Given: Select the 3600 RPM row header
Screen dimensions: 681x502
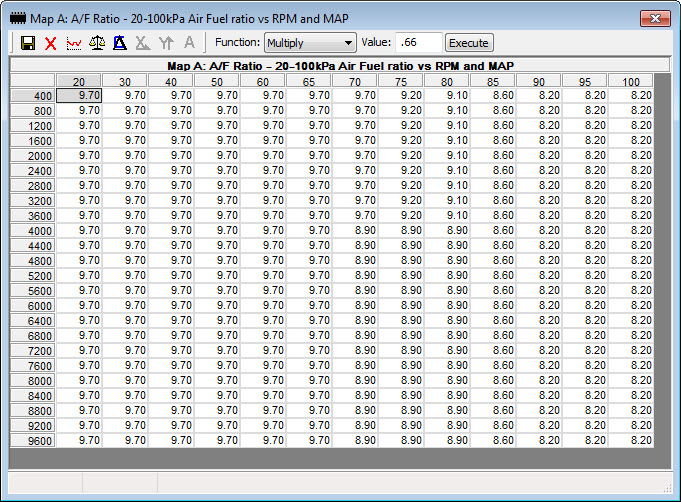Looking at the screenshot, I should tap(33, 215).
